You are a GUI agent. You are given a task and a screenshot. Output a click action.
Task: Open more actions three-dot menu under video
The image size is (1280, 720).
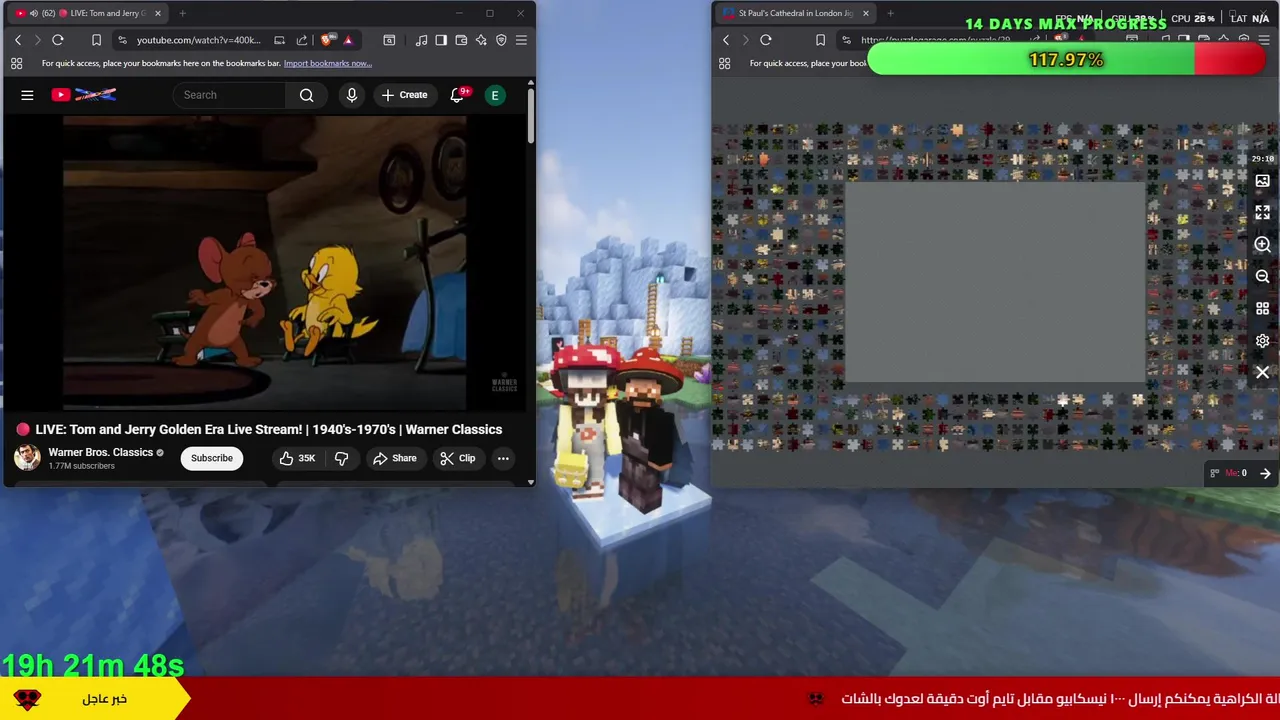pyautogui.click(x=503, y=458)
